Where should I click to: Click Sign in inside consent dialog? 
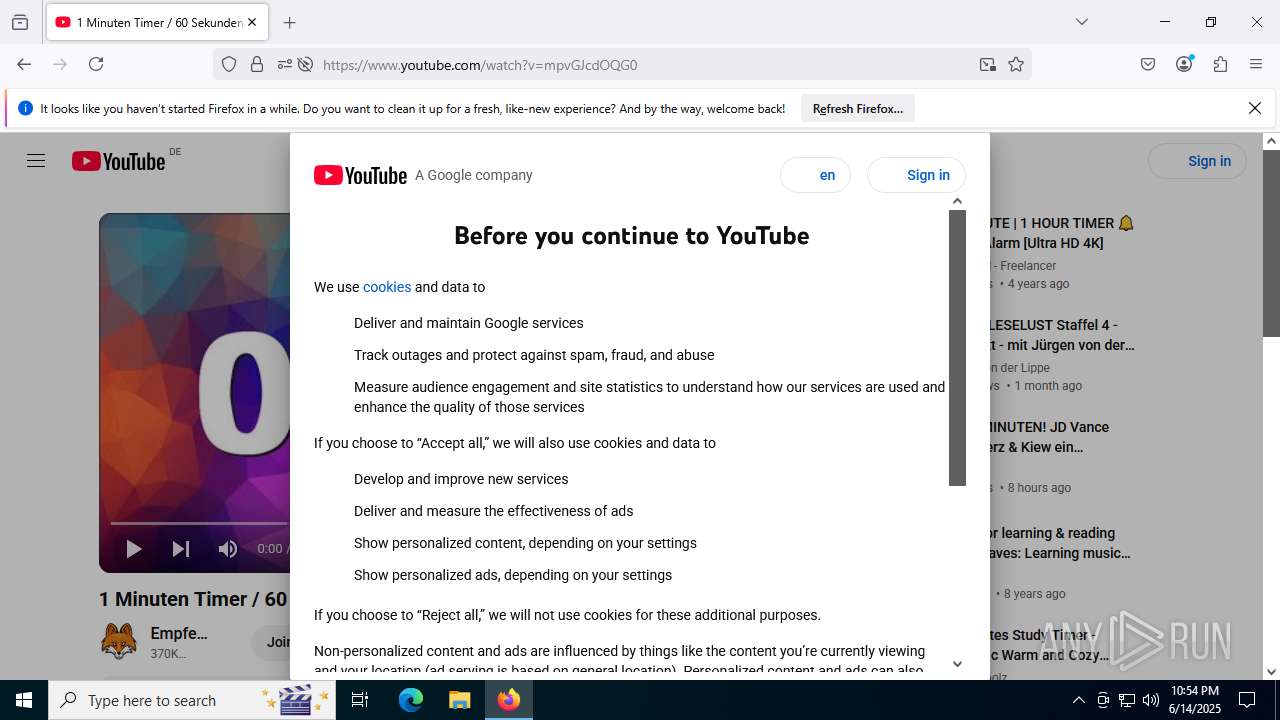tap(916, 175)
